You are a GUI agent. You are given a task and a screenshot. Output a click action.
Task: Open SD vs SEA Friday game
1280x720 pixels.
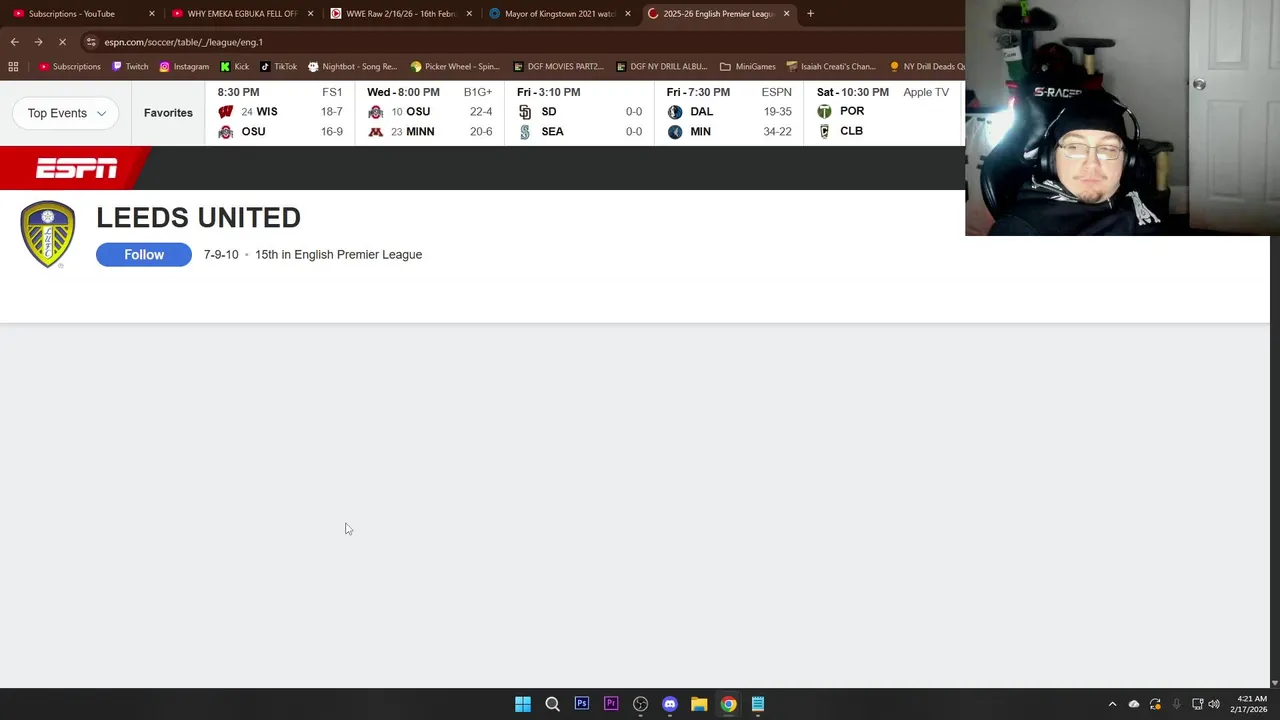[580, 112]
